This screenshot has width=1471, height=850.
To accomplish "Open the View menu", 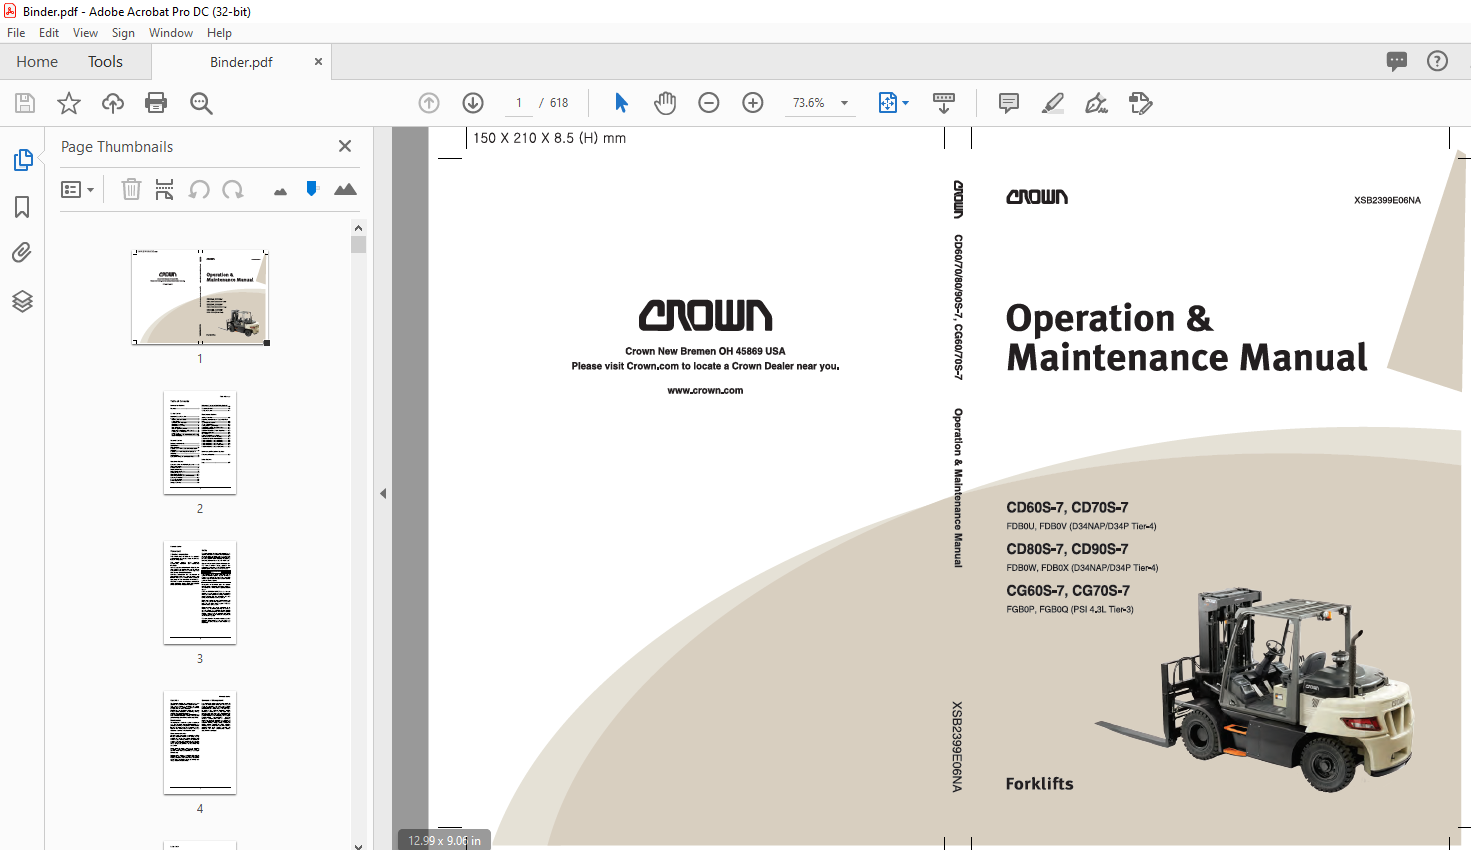I will click(x=85, y=33).
